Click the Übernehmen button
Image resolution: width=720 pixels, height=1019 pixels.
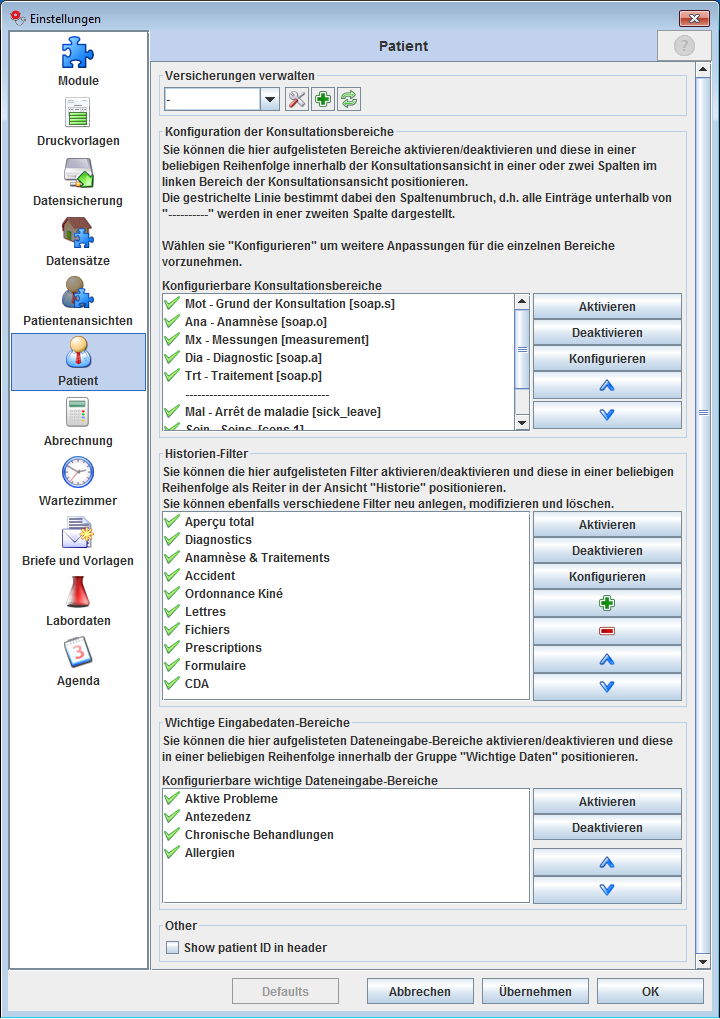point(534,992)
